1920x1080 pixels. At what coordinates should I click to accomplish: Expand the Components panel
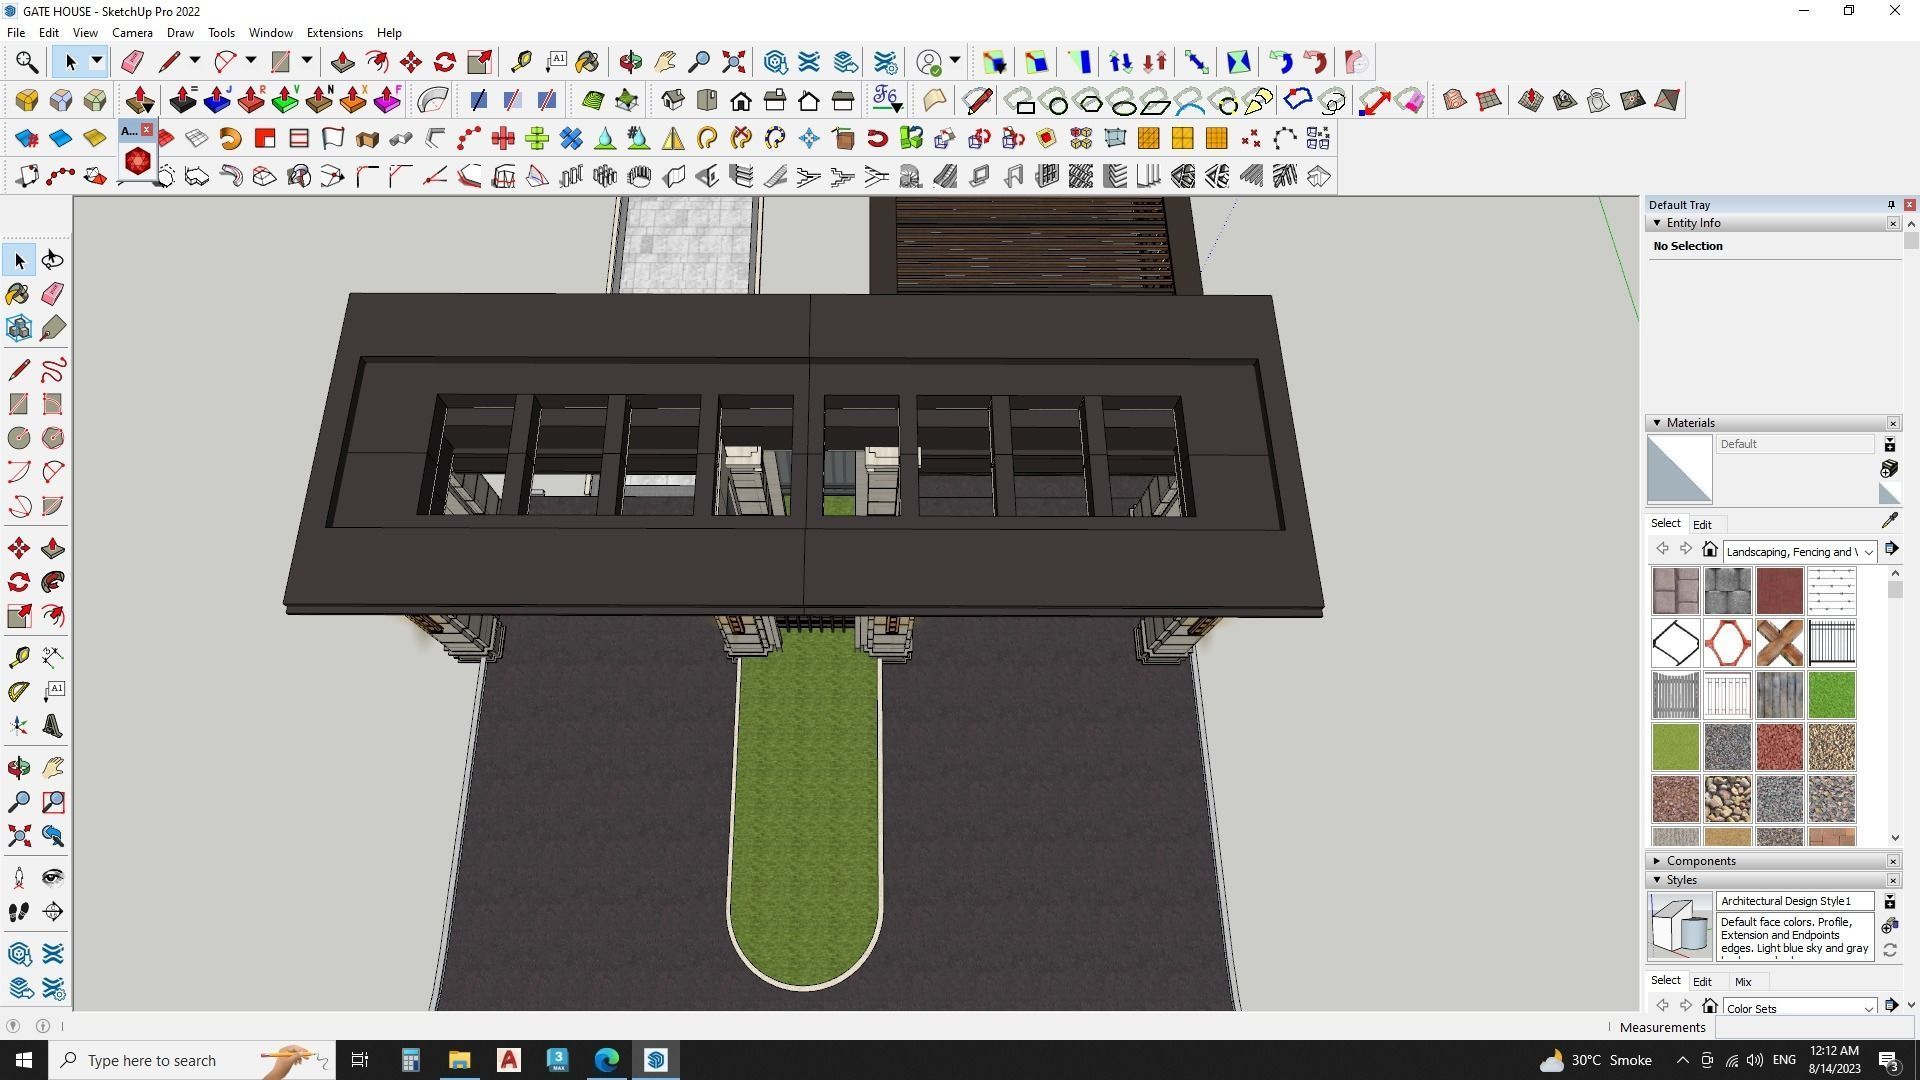[x=1657, y=861]
